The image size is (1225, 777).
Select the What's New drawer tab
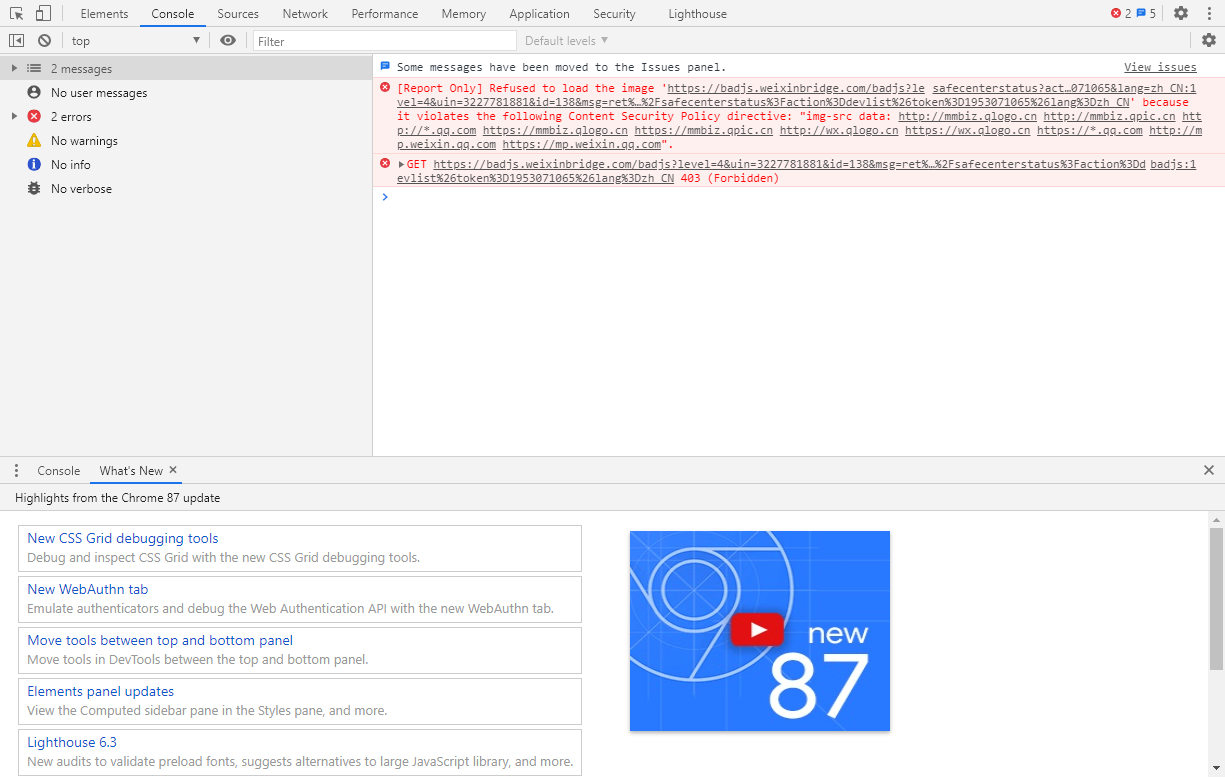click(x=130, y=470)
